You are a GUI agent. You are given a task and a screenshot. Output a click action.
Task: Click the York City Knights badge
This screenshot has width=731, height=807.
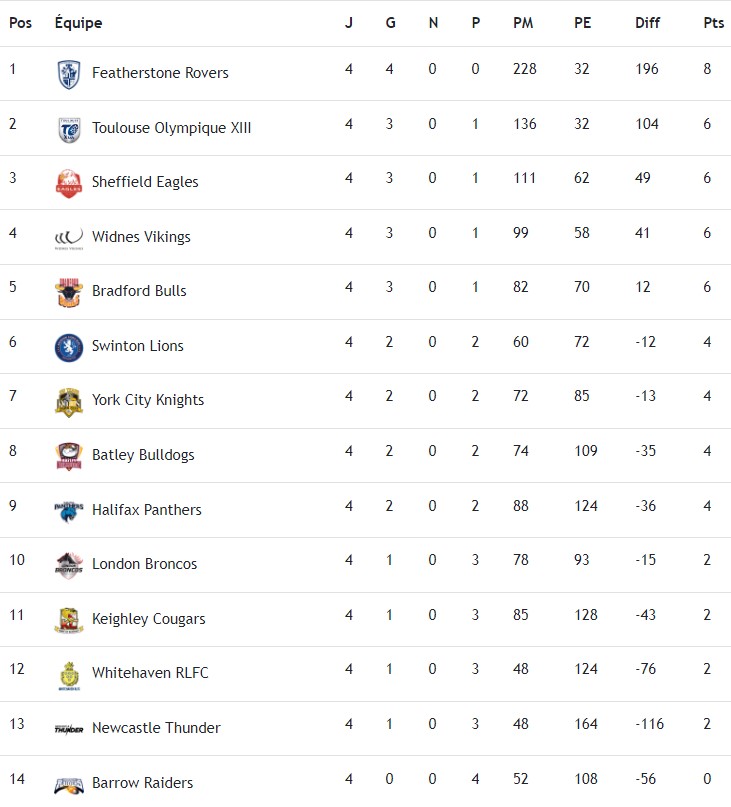[69, 401]
